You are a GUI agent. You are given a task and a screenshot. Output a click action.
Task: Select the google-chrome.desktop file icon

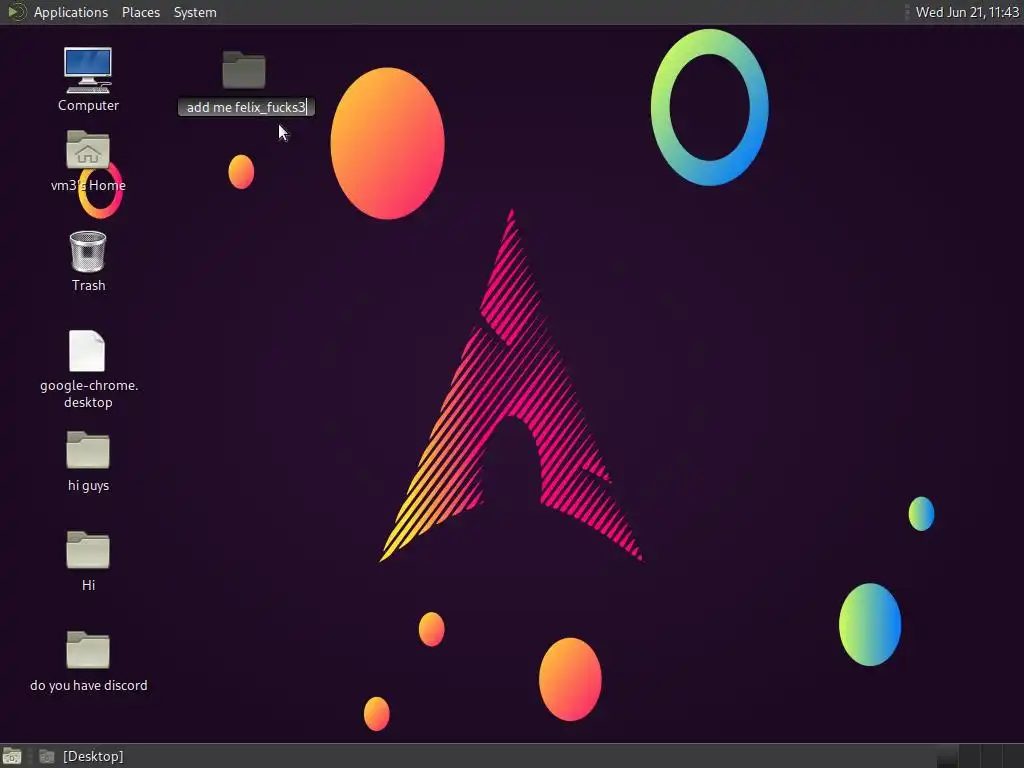(87, 351)
